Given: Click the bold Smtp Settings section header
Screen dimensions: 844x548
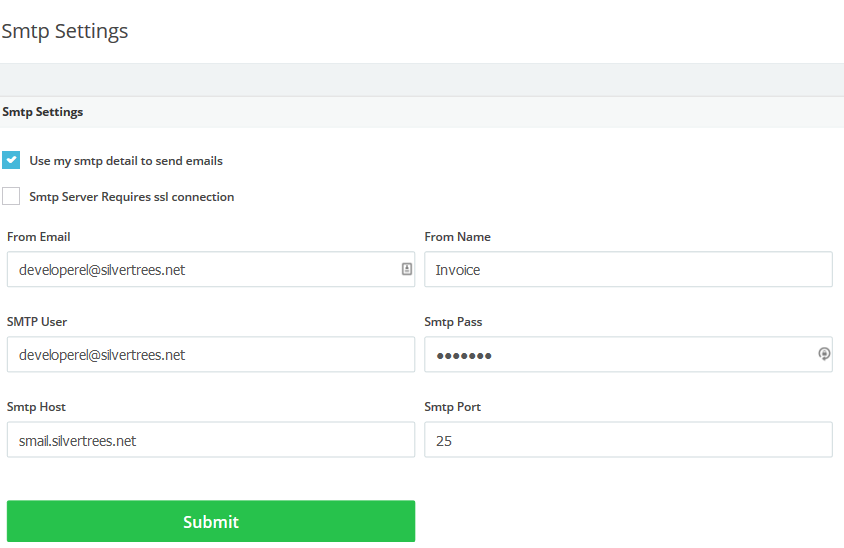Looking at the screenshot, I should [43, 112].
